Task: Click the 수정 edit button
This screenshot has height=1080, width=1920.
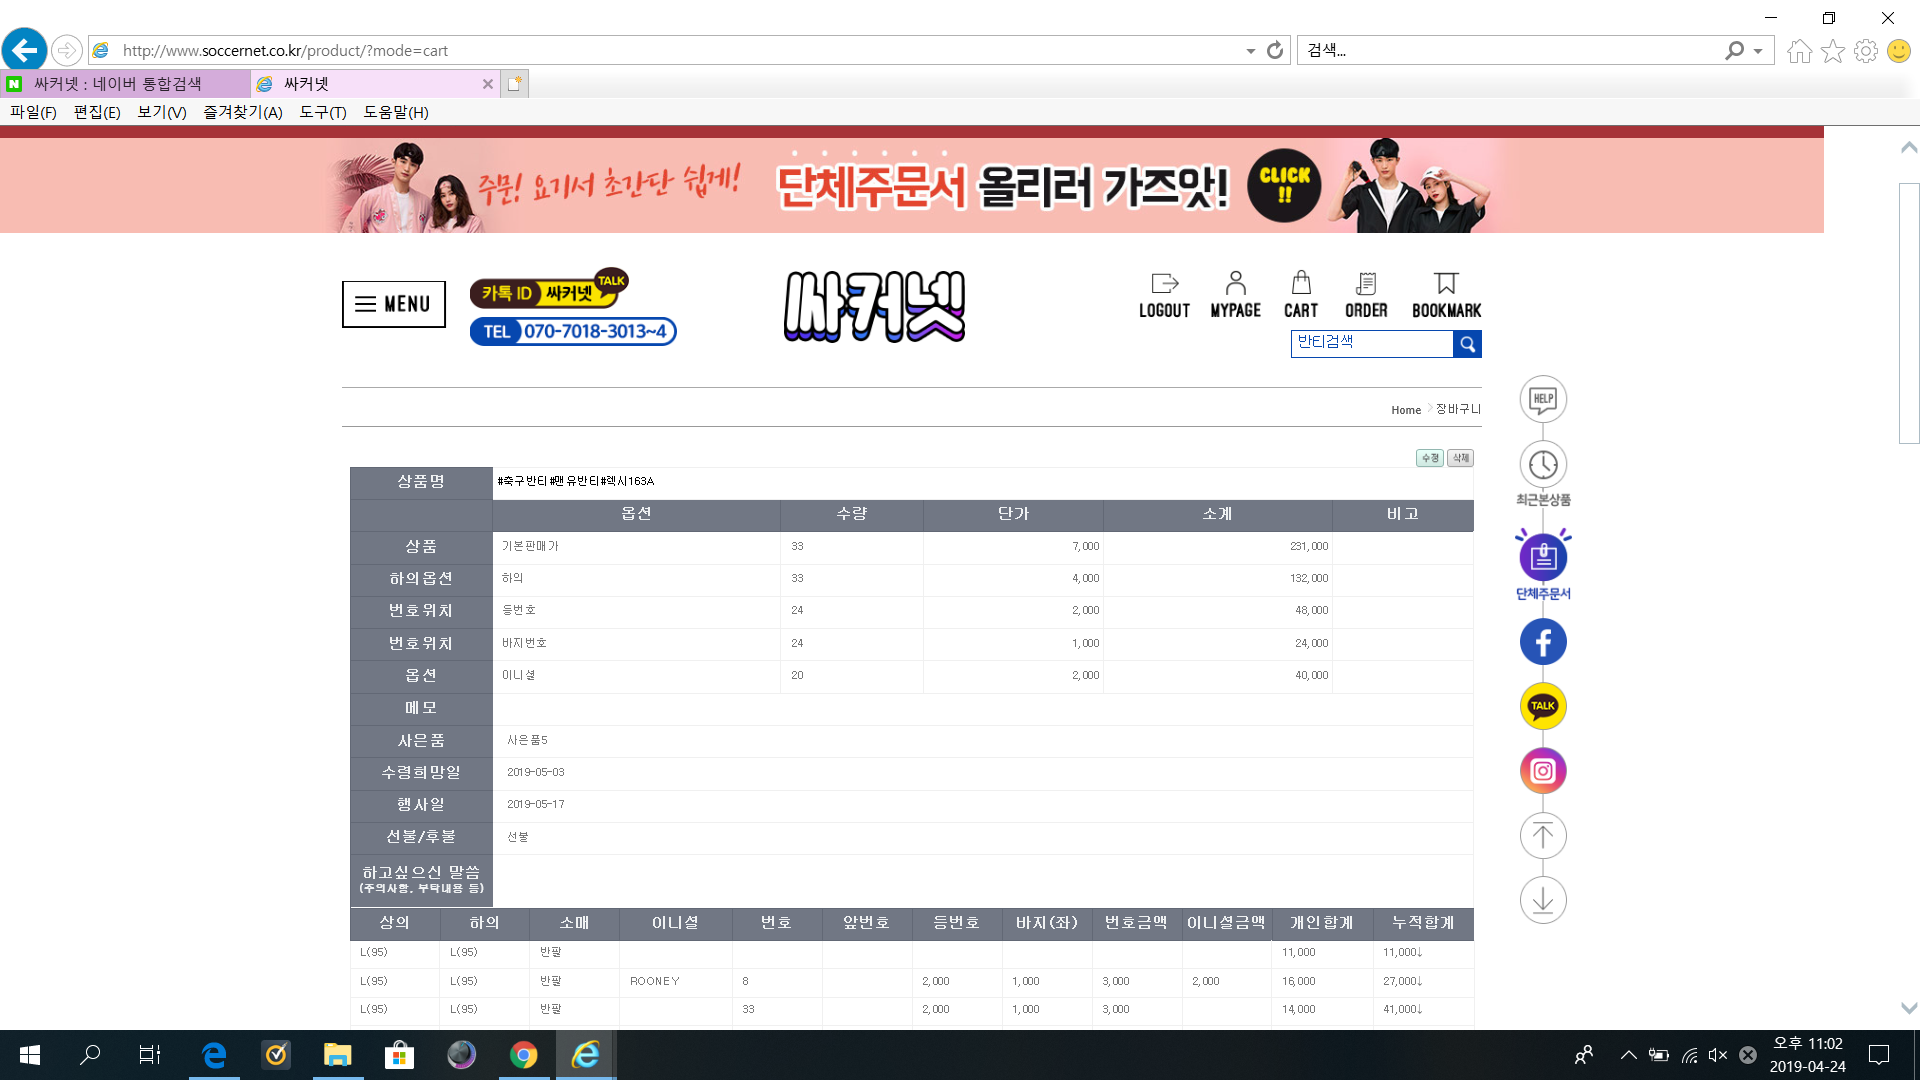Action: 1430,458
